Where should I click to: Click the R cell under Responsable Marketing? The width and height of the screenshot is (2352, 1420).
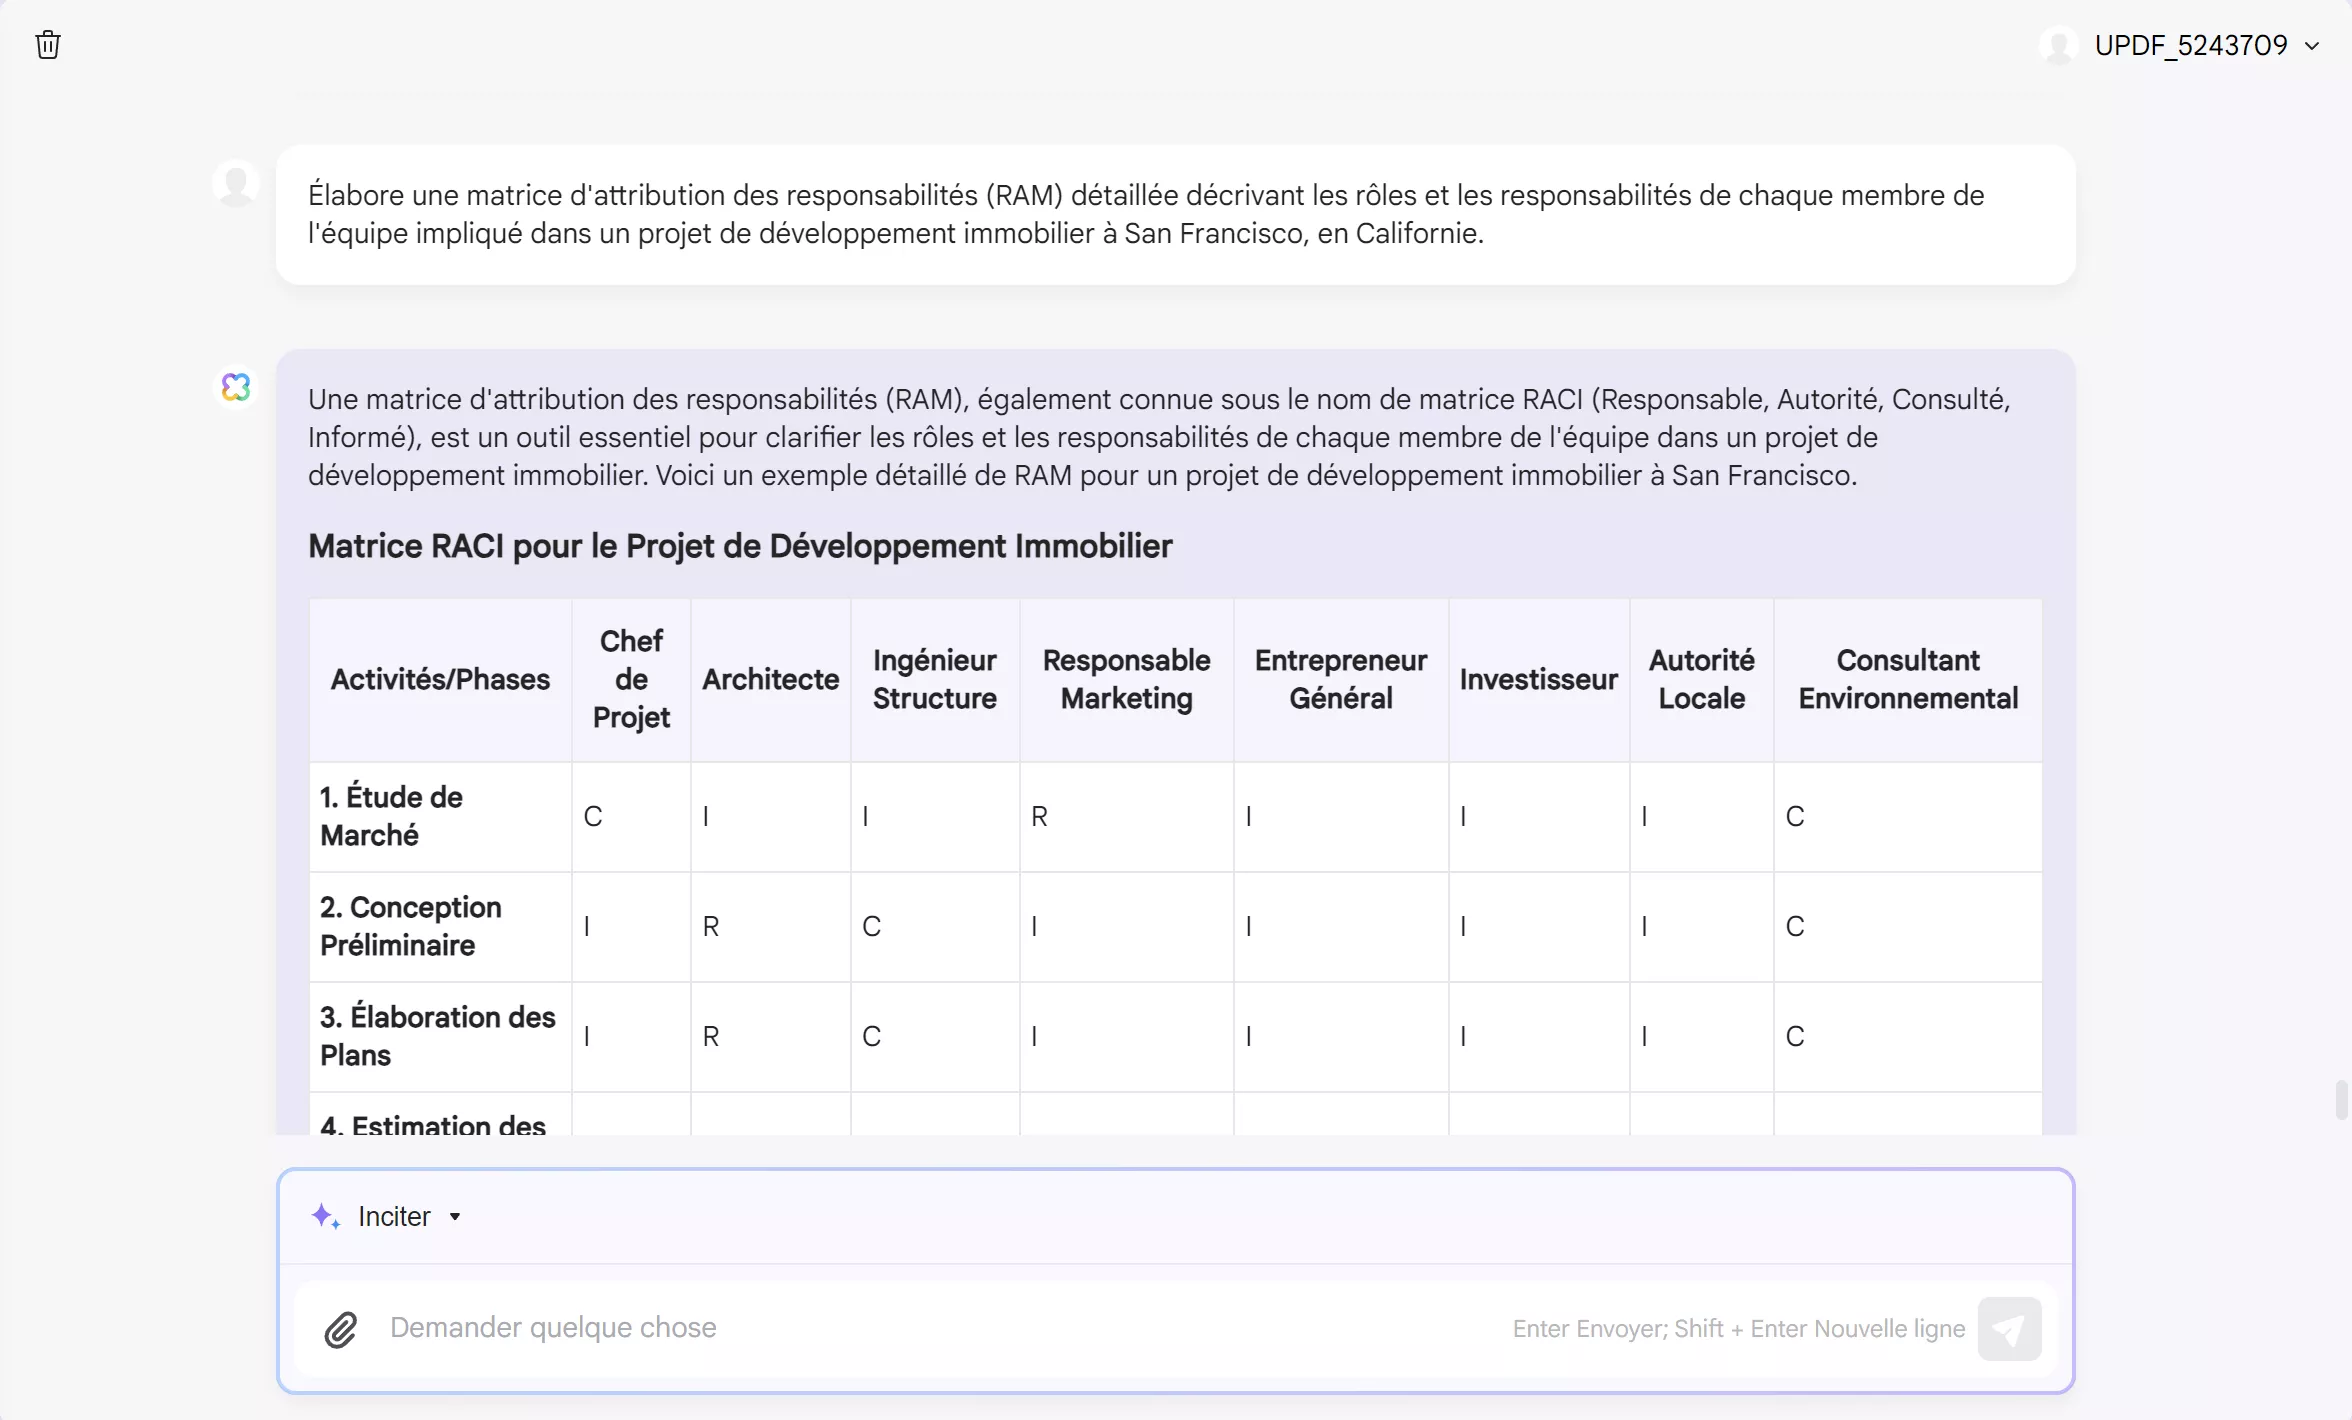pos(1038,816)
